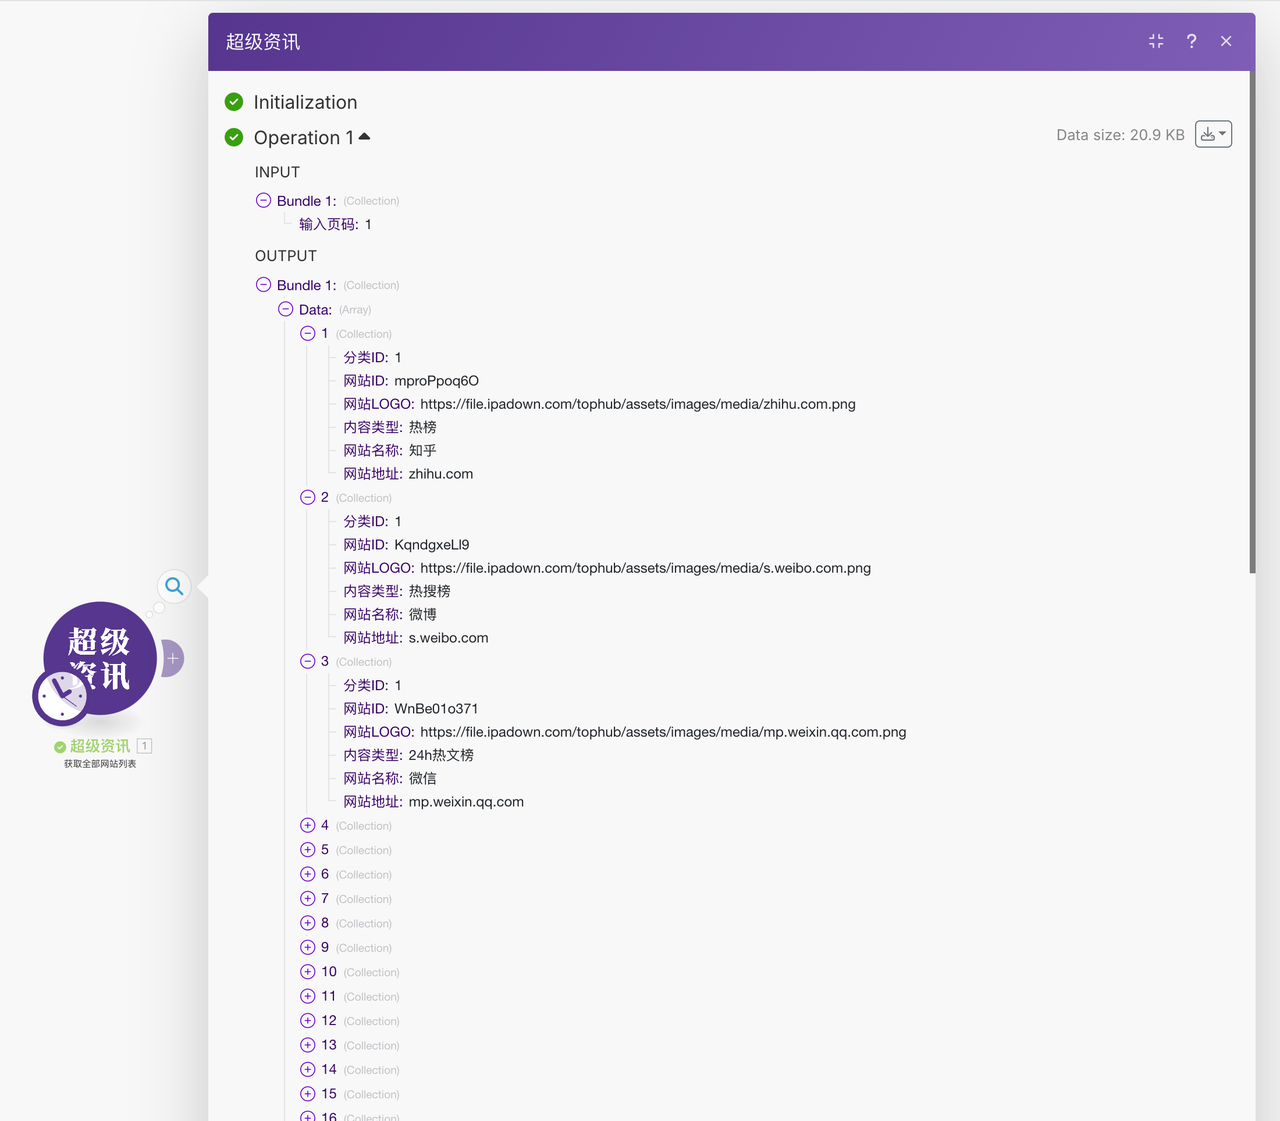Open the download output bundles dropdown

(x=1213, y=134)
